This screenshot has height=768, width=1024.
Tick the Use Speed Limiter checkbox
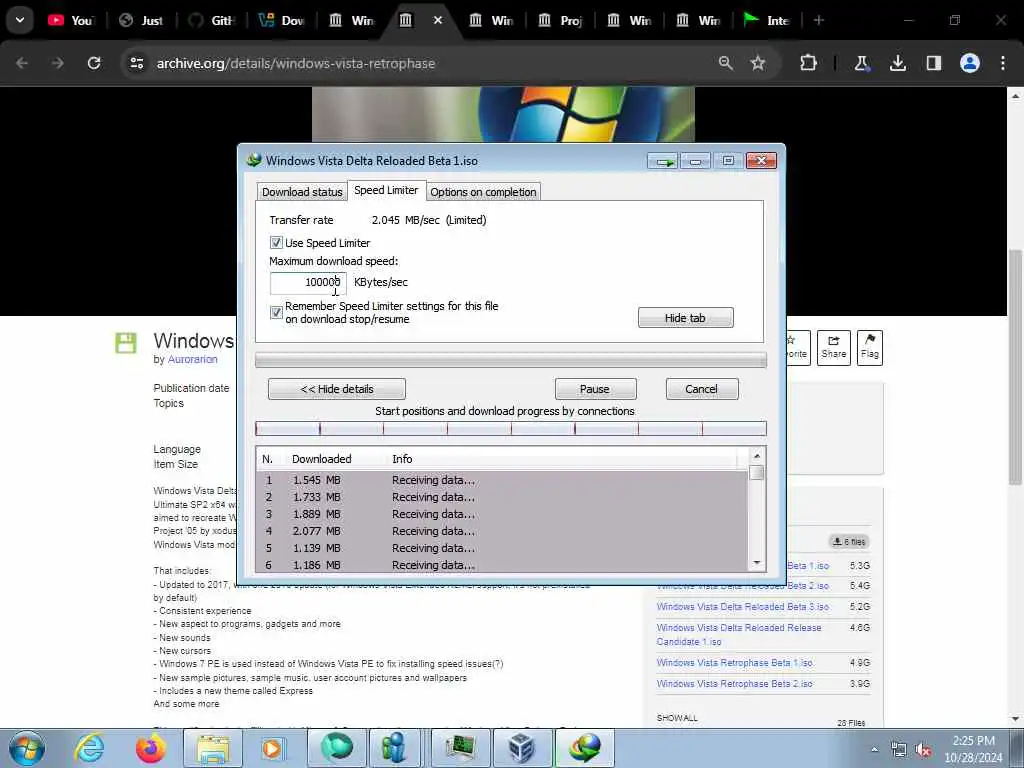point(276,243)
